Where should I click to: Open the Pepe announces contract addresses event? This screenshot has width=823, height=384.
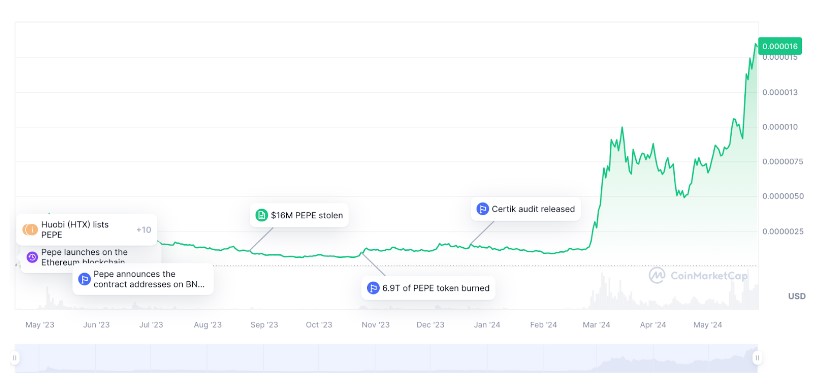(x=143, y=279)
